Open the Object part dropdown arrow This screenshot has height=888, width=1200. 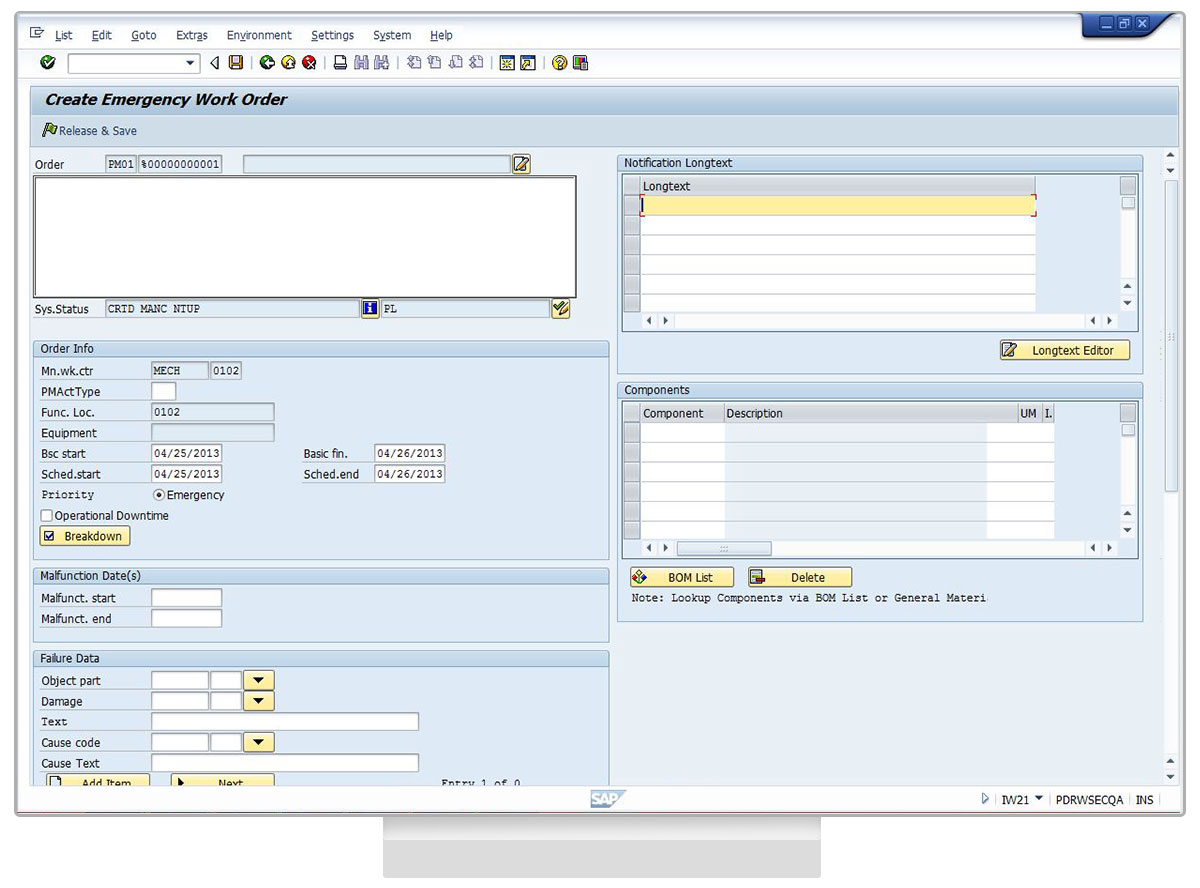click(258, 681)
